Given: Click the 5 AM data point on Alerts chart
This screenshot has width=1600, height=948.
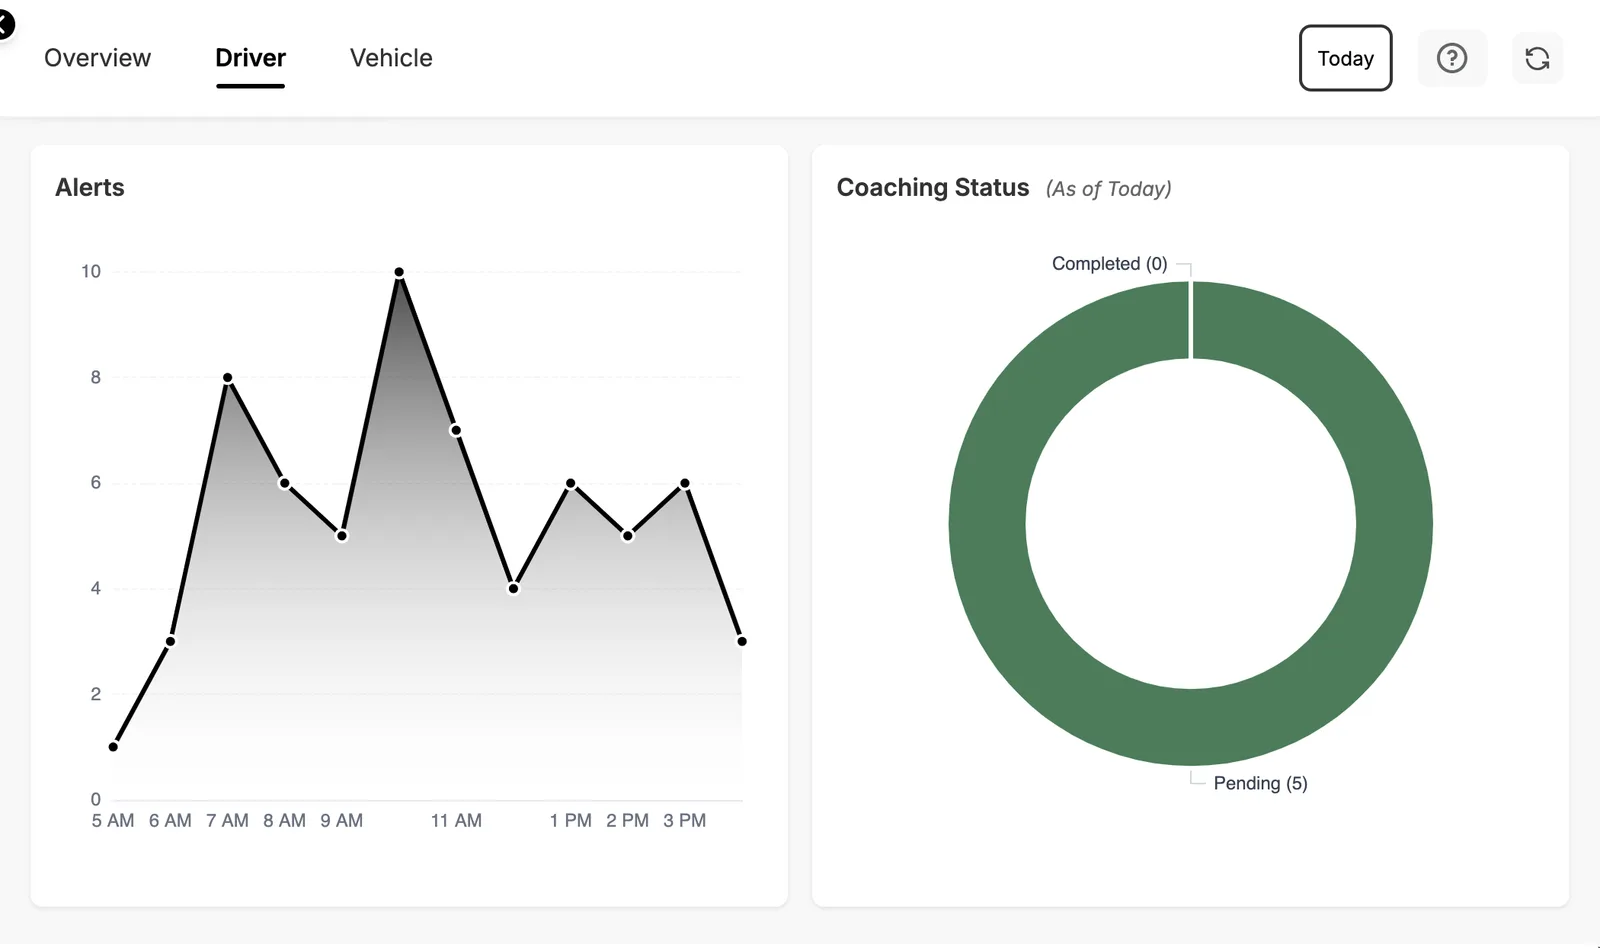Looking at the screenshot, I should (113, 747).
